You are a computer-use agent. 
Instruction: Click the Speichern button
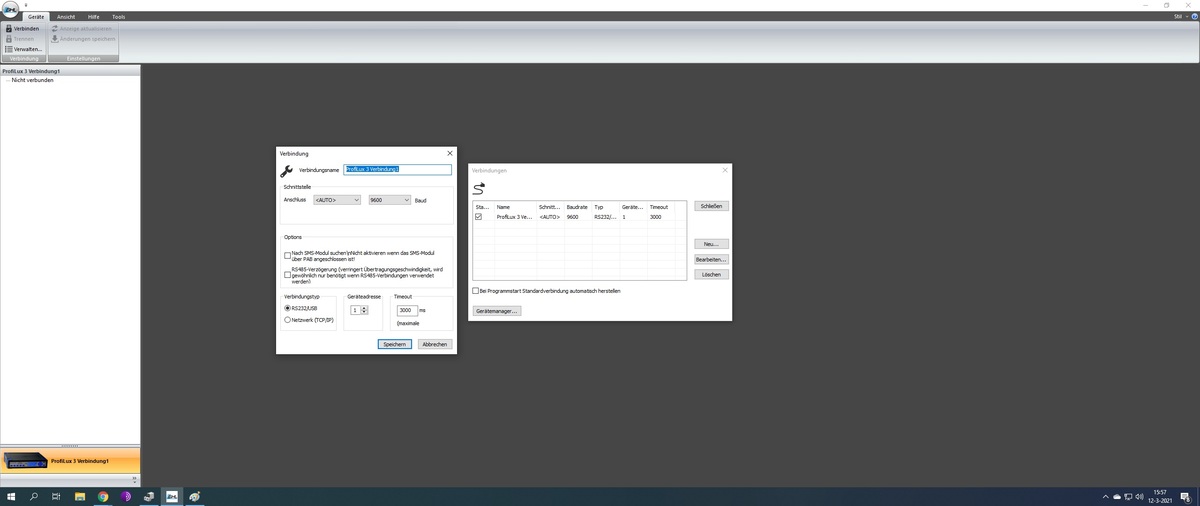coord(394,344)
